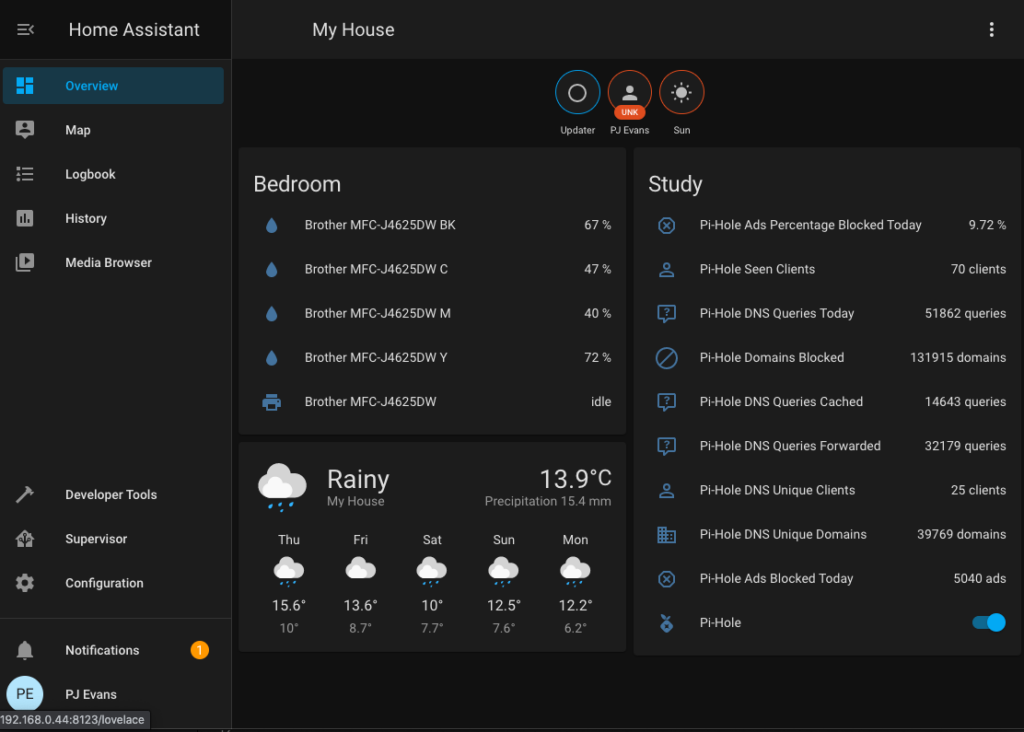Go to History in the sidebar
This screenshot has width=1024, height=732.
pos(86,218)
